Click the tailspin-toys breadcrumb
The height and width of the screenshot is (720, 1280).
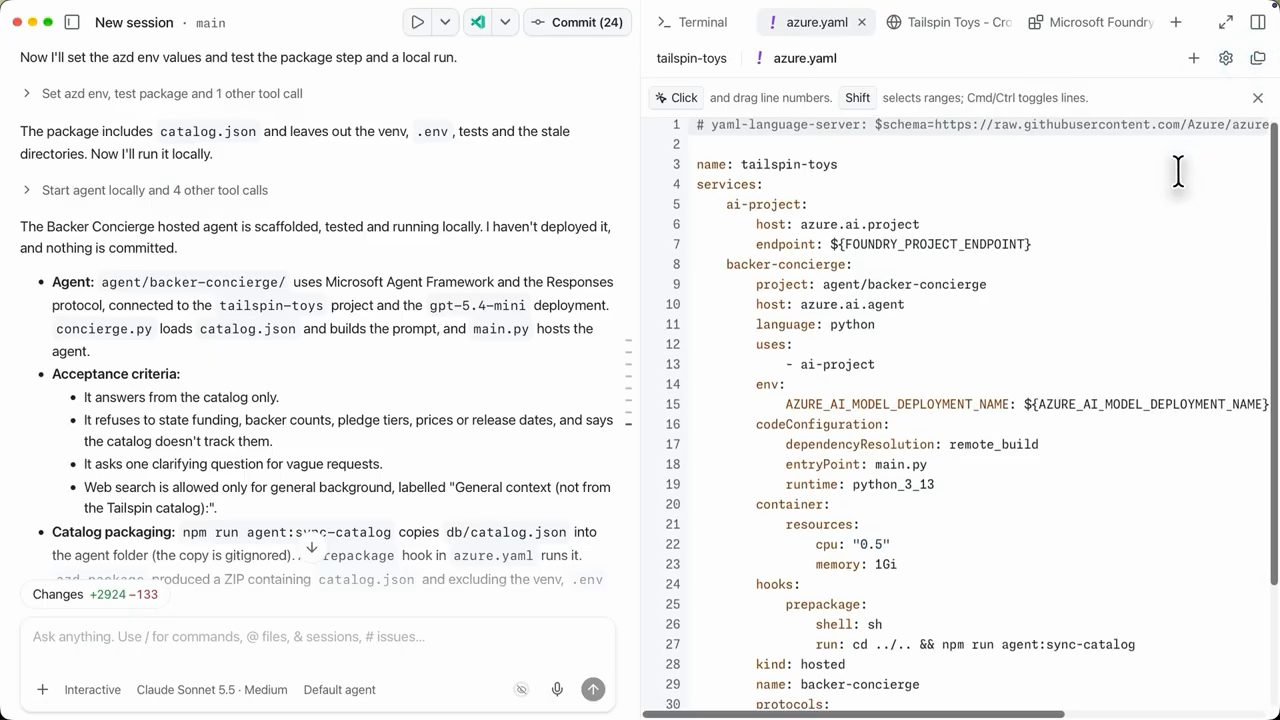click(x=691, y=58)
